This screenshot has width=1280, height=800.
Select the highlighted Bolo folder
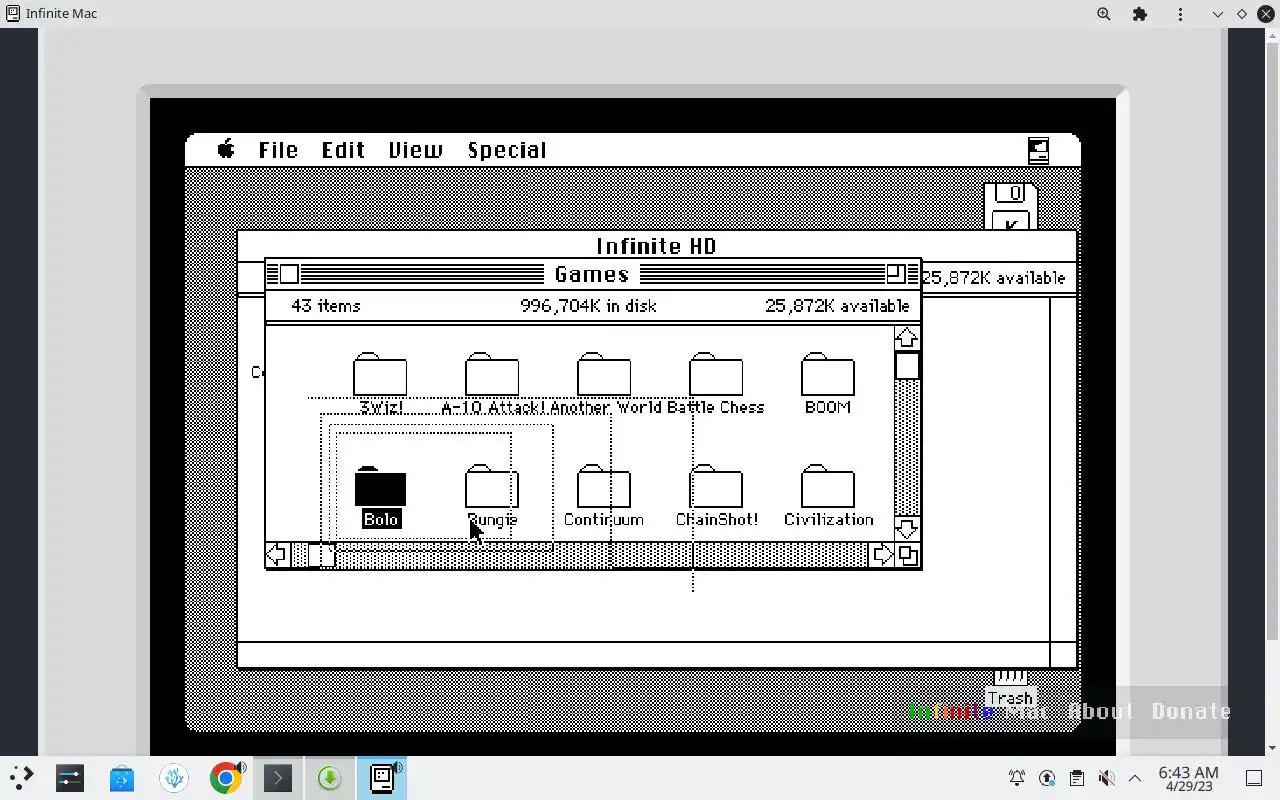tap(380, 497)
